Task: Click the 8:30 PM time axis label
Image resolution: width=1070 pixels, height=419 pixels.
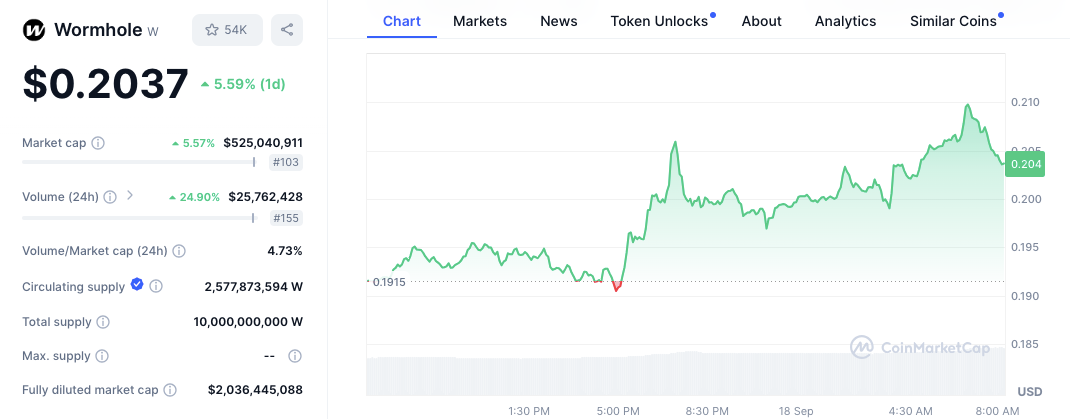Action: [x=707, y=411]
